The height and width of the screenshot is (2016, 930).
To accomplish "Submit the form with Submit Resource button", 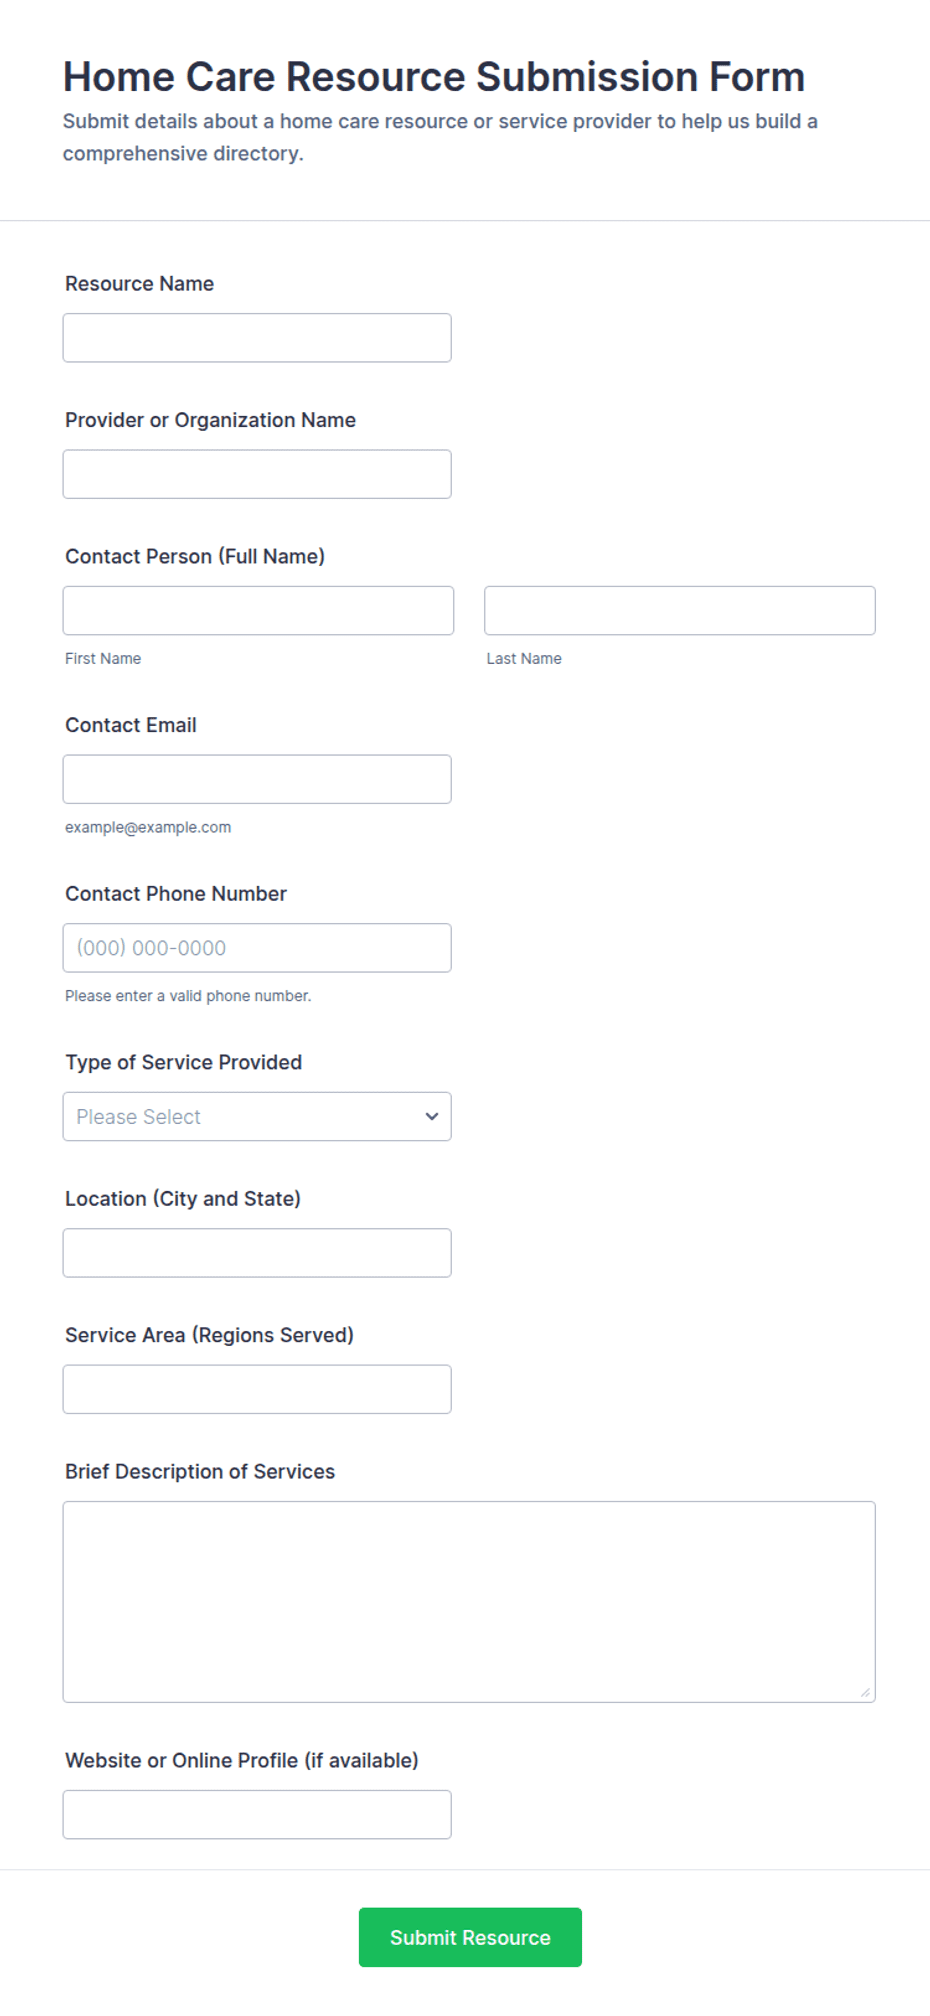I will pyautogui.click(x=470, y=1938).
